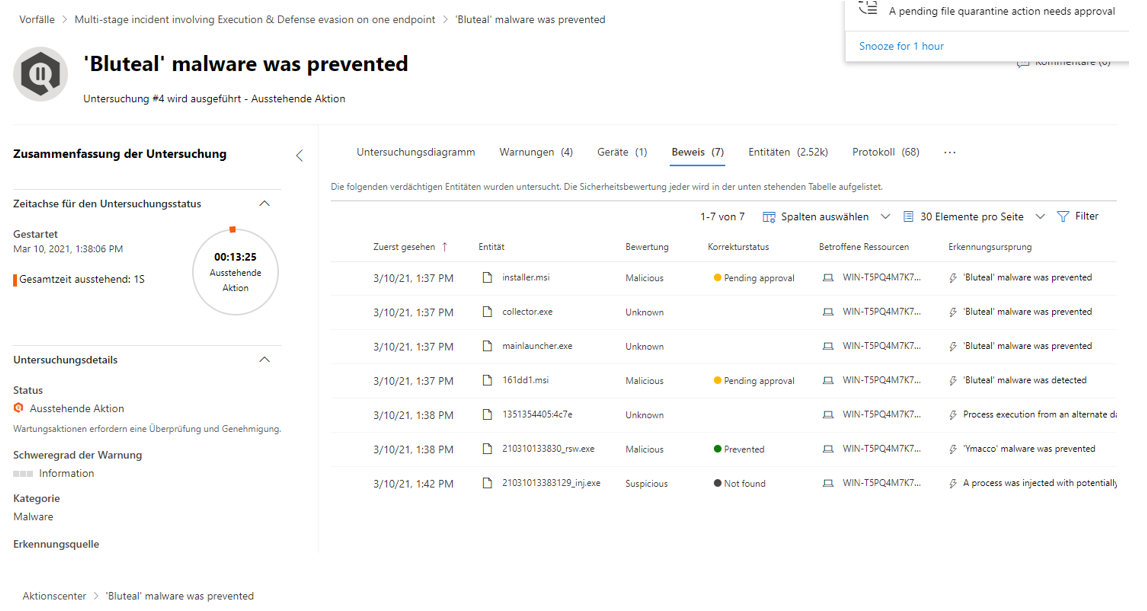Screen dimensions: 1147x611
Task: Click the file icon for 161dd1.msi
Action: coord(487,381)
